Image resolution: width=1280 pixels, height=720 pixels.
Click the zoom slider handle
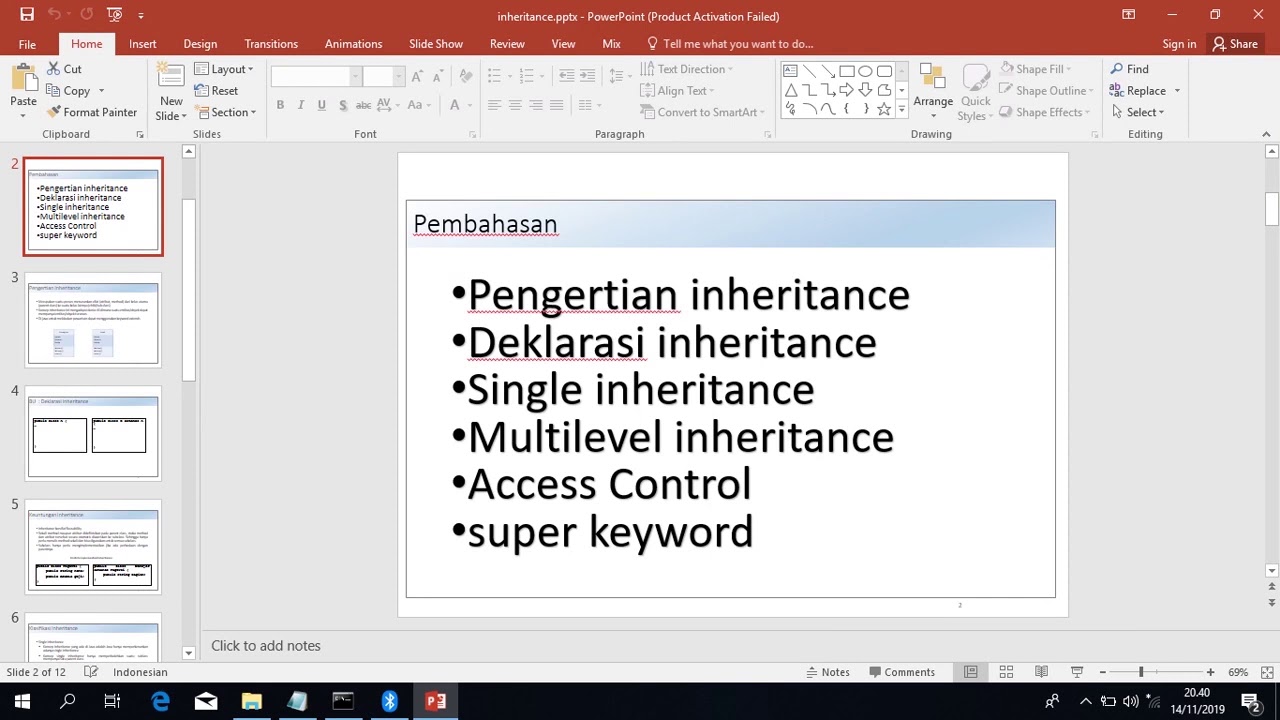(1141, 672)
